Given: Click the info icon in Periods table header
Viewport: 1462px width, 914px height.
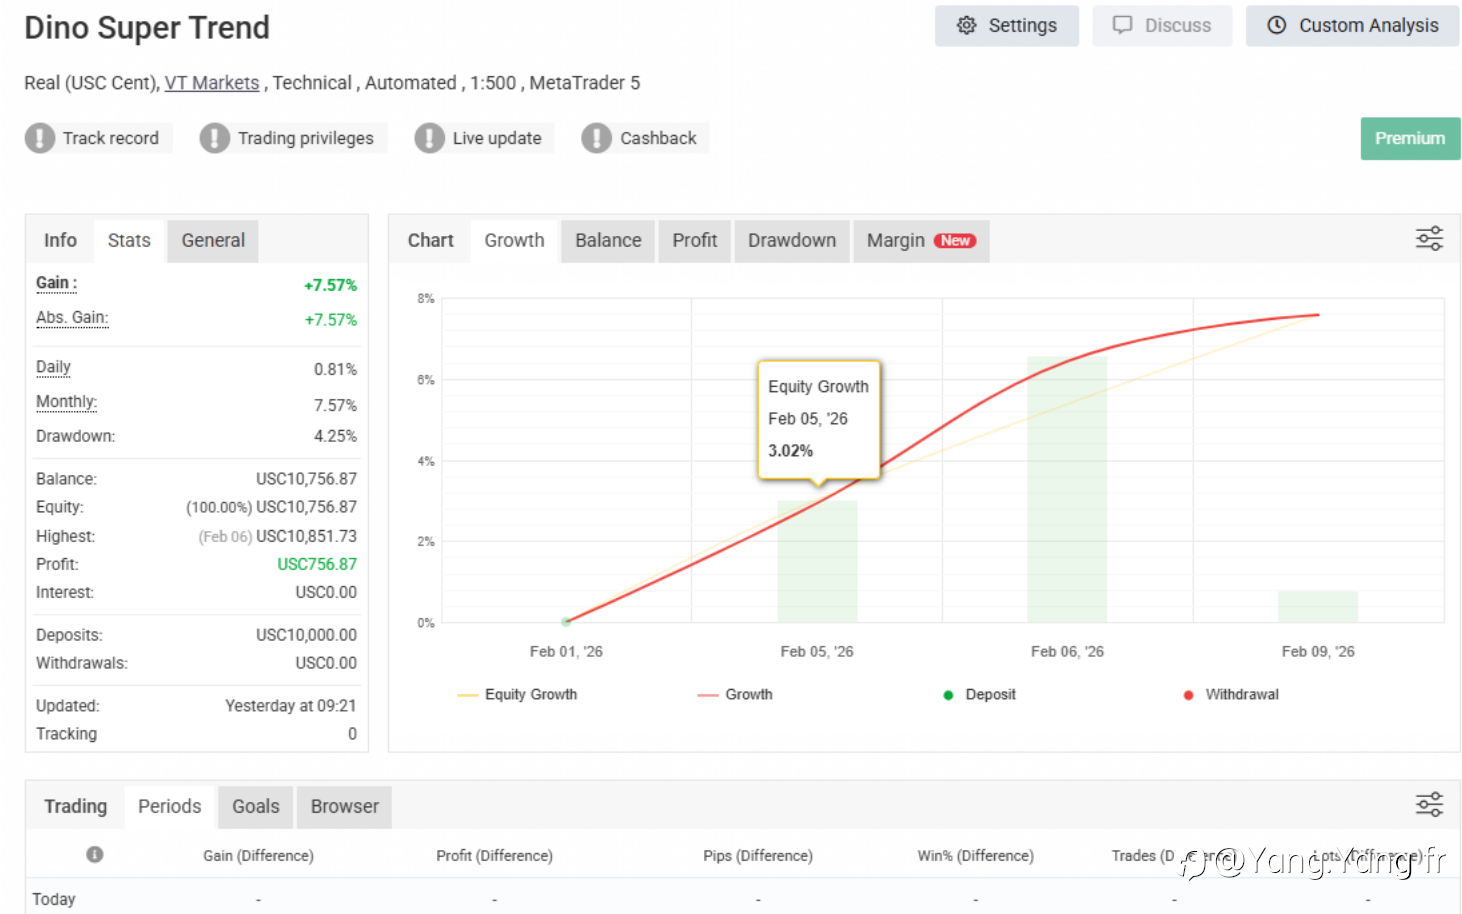Looking at the screenshot, I should pyautogui.click(x=95, y=854).
